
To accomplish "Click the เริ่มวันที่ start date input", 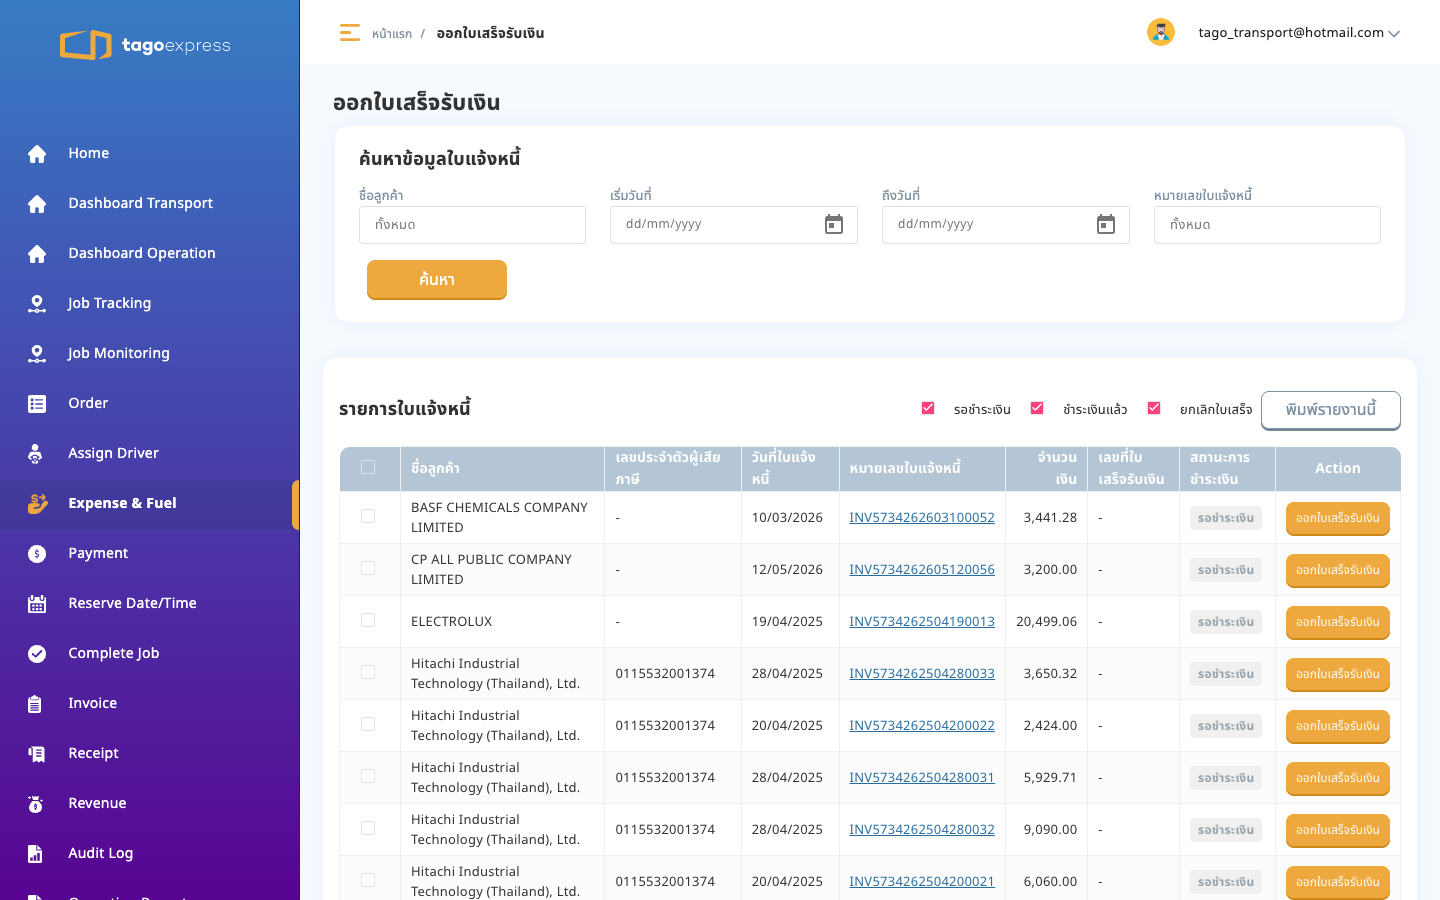I will (734, 225).
